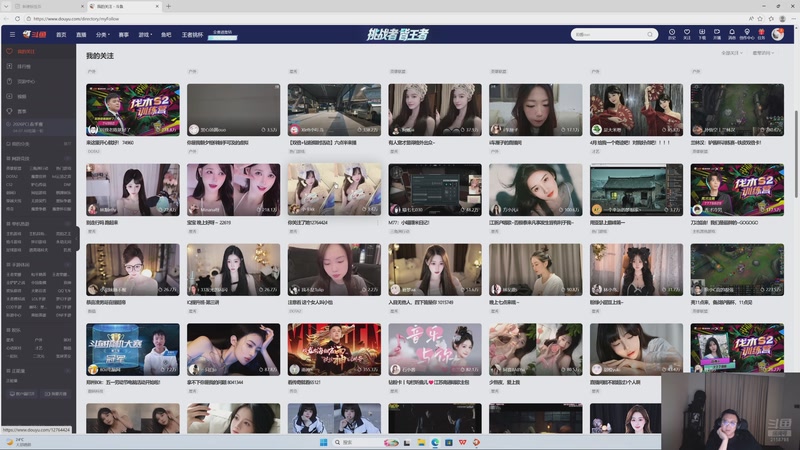Expand the 游戏 dropdown in nav bar
Screen dimensions: 800x450
(x=145, y=35)
